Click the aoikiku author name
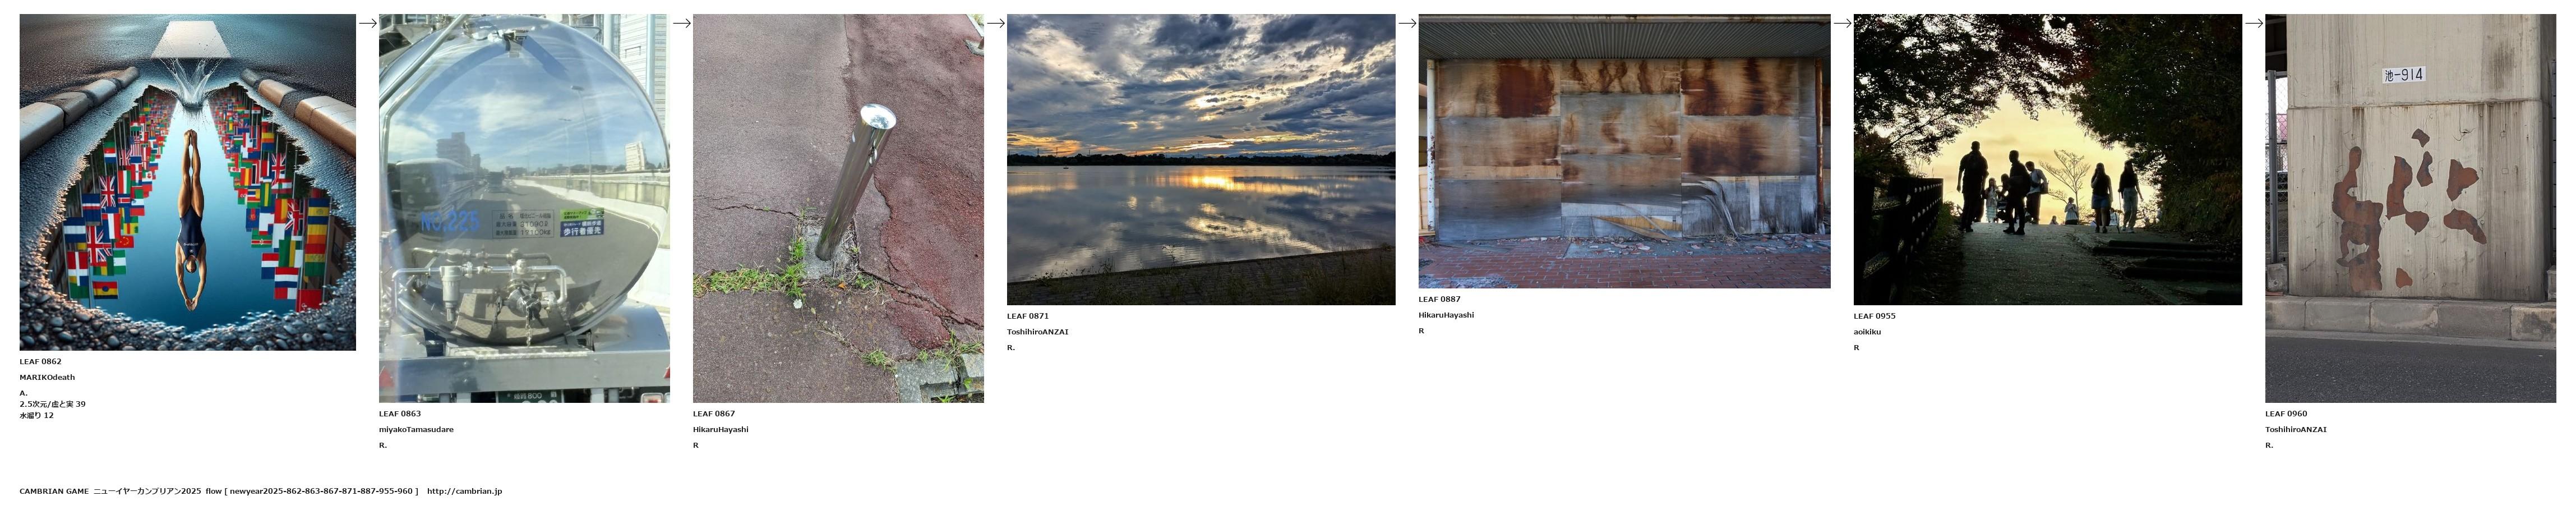The image size is (2576, 505). [1867, 332]
